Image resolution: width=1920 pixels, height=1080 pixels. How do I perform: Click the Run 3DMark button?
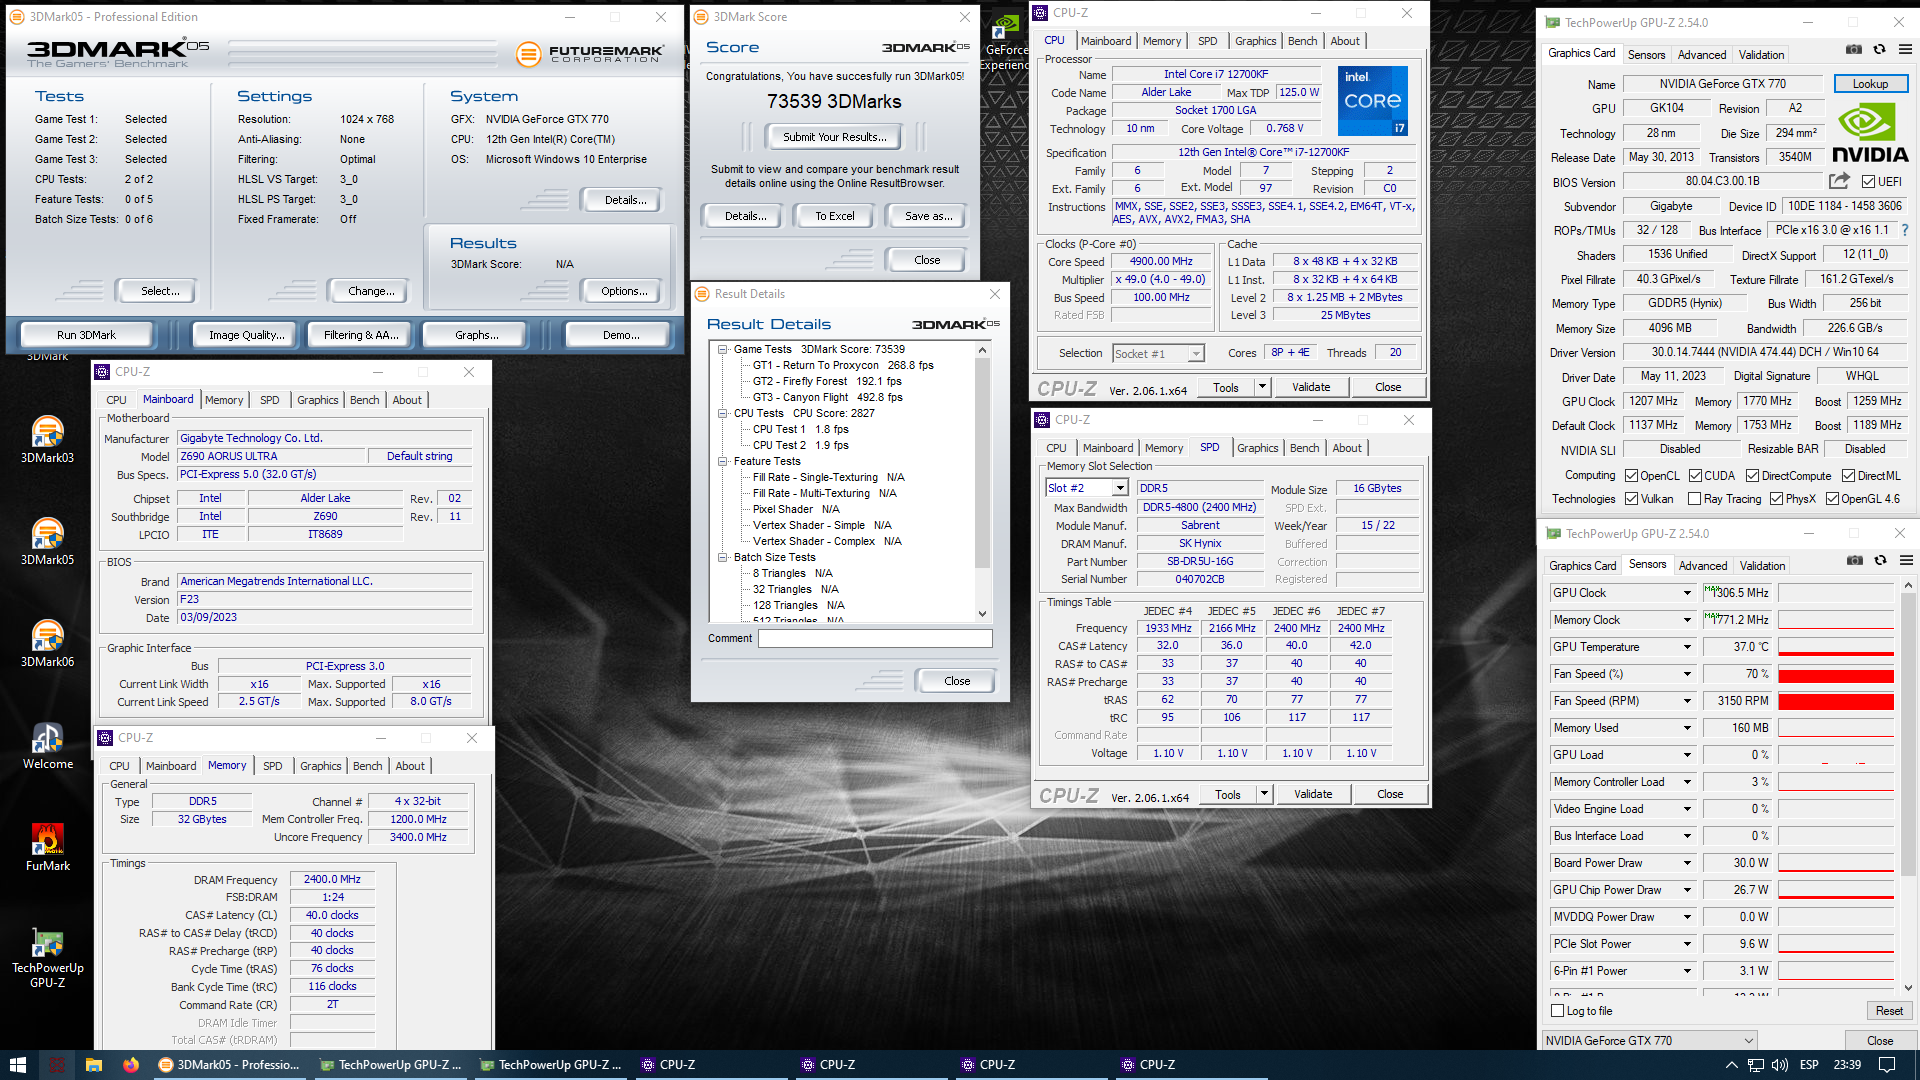[86, 335]
